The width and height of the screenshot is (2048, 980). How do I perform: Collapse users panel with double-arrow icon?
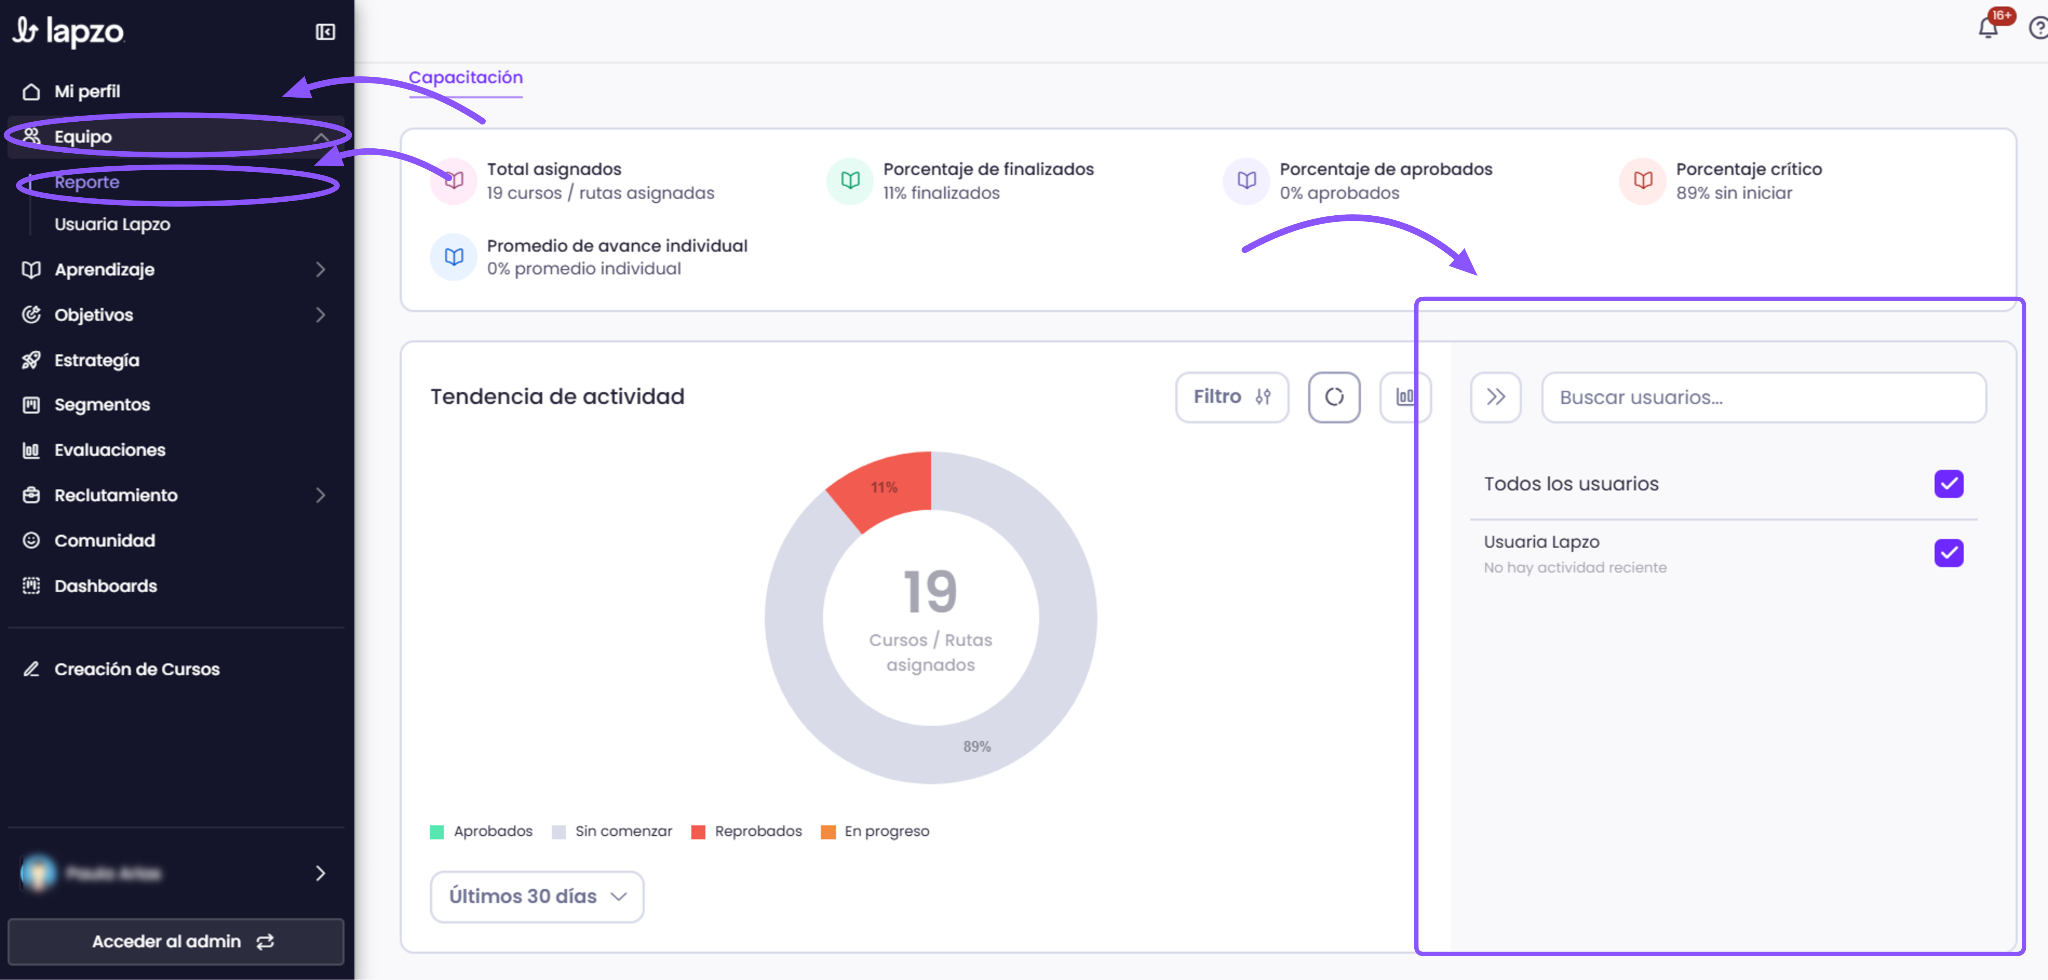tap(1496, 397)
